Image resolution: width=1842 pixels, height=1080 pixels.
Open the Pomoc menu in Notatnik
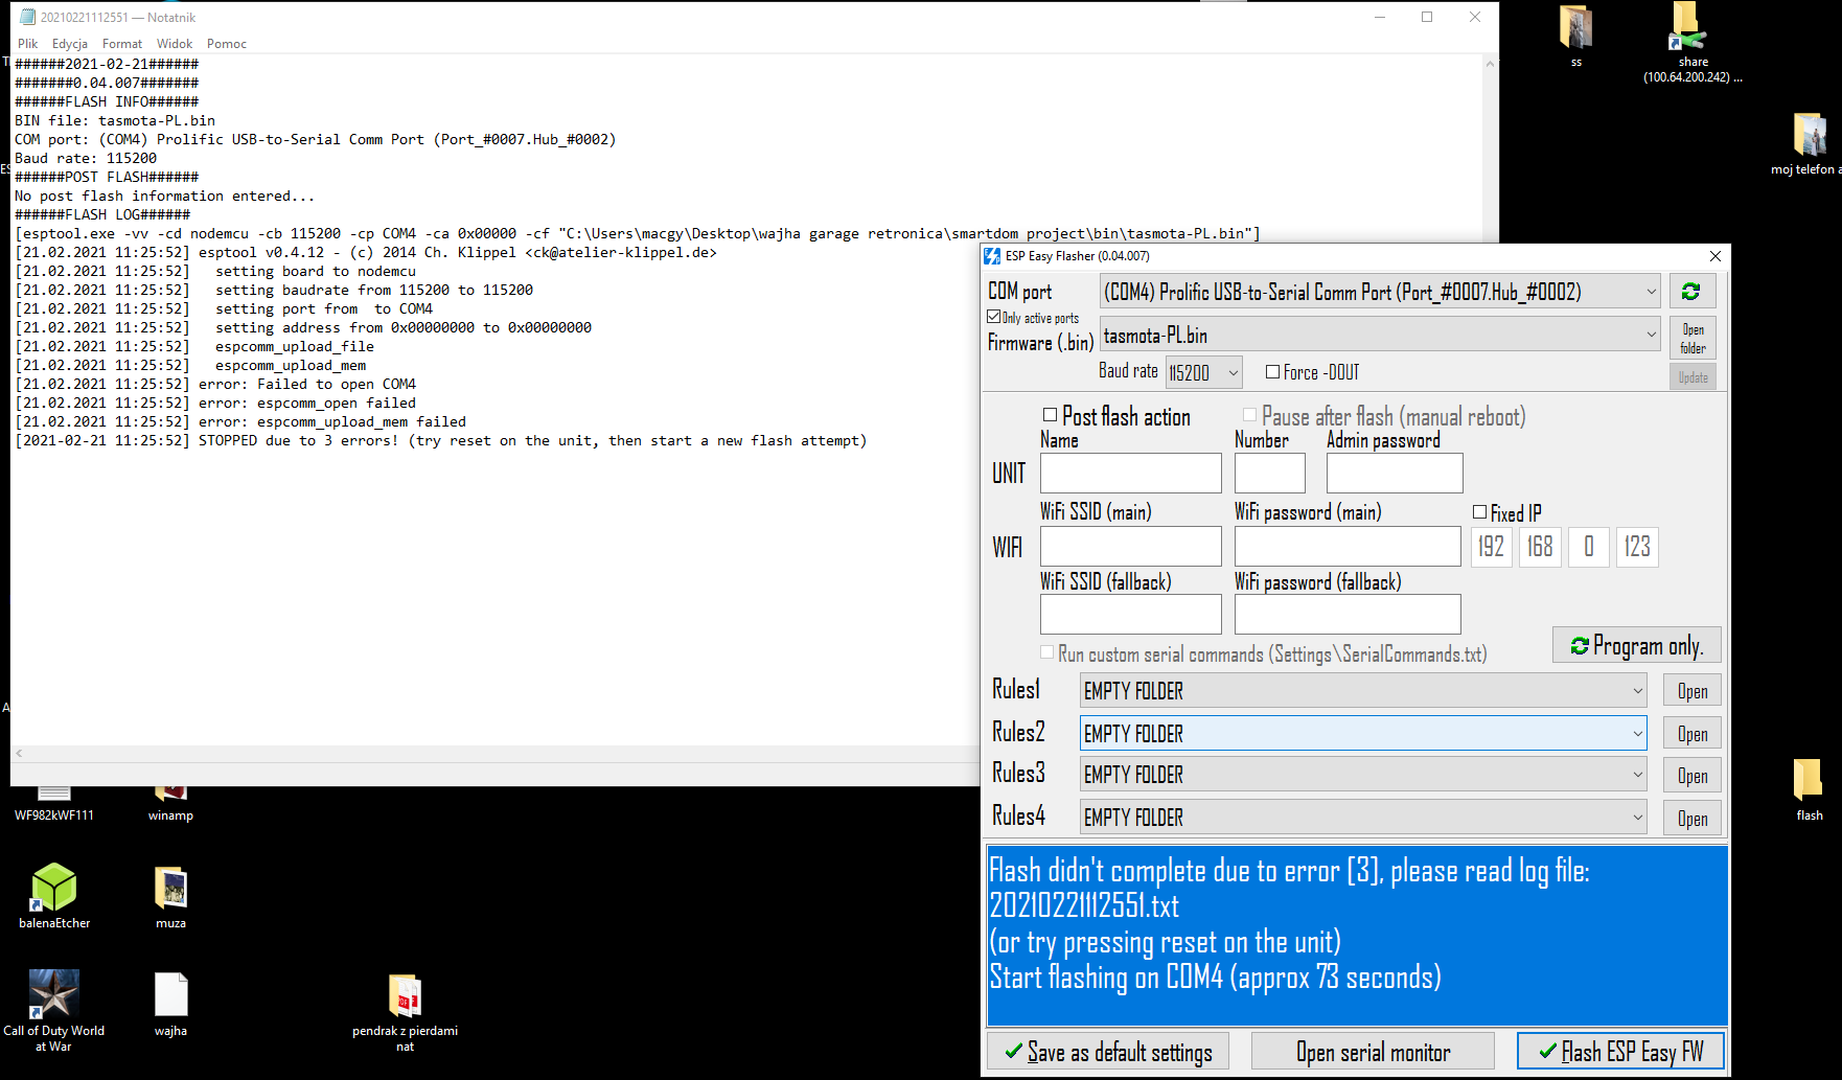pos(227,44)
